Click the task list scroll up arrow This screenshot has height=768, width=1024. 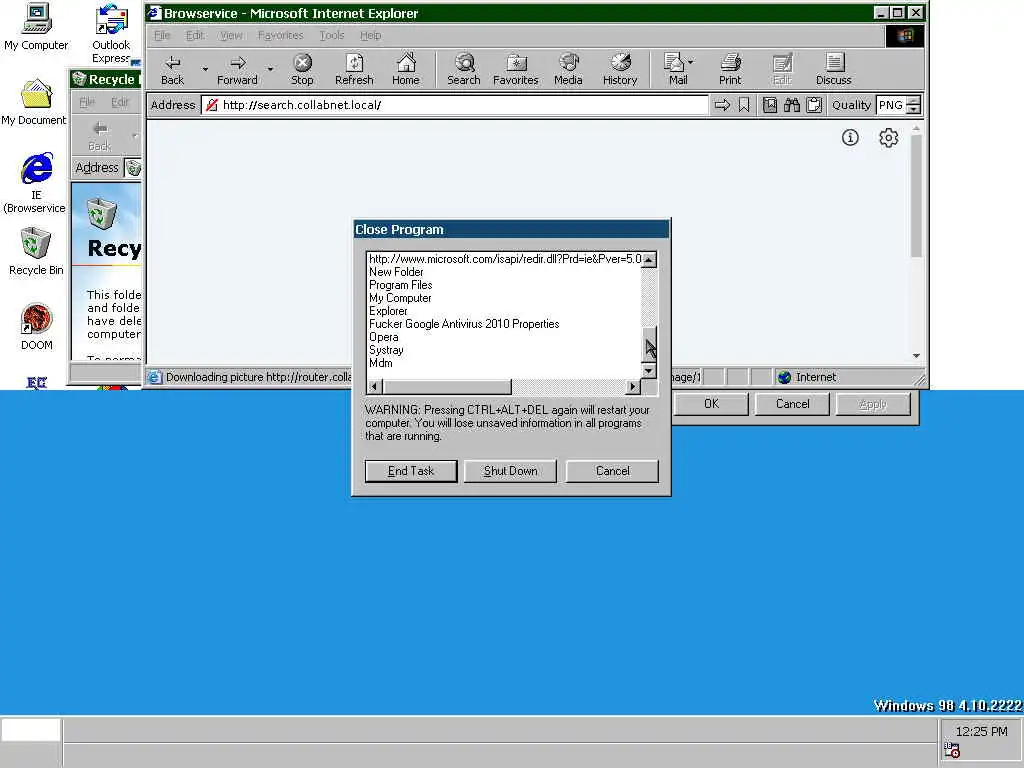pos(648,260)
